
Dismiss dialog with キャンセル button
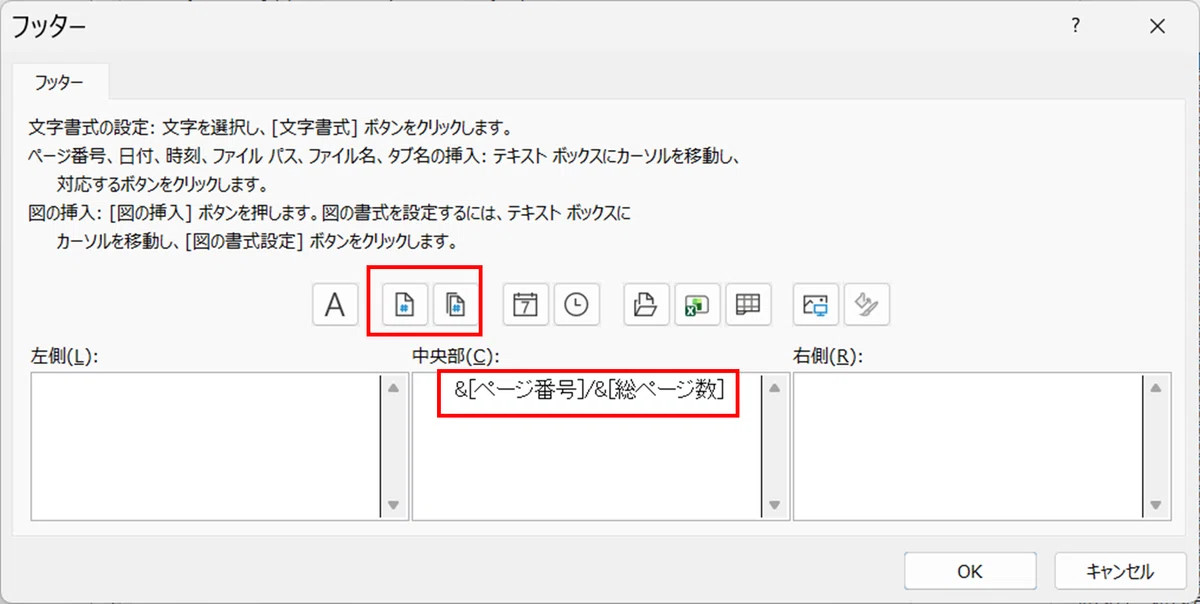pos(1120,571)
